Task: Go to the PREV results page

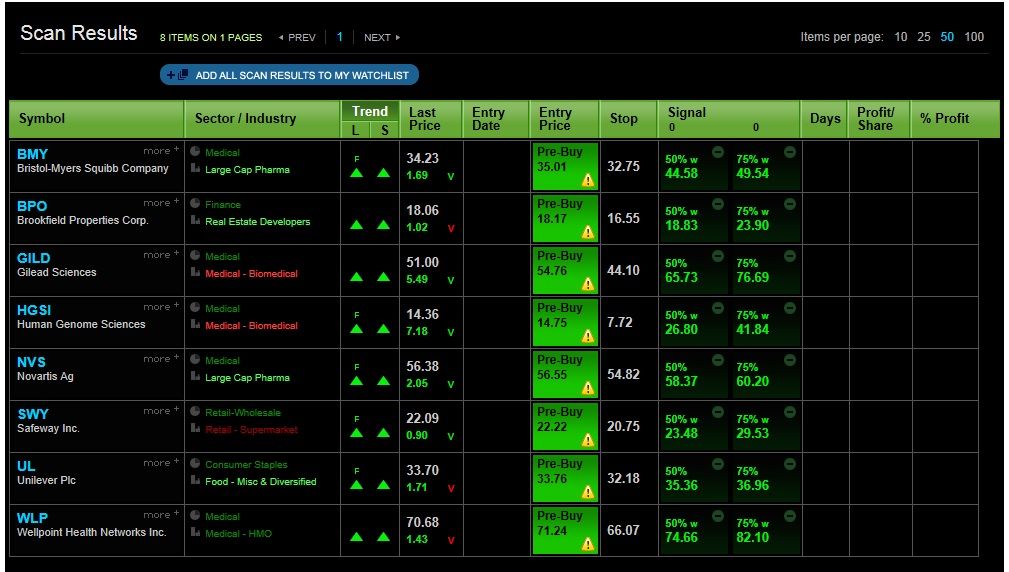Action: click(x=297, y=38)
